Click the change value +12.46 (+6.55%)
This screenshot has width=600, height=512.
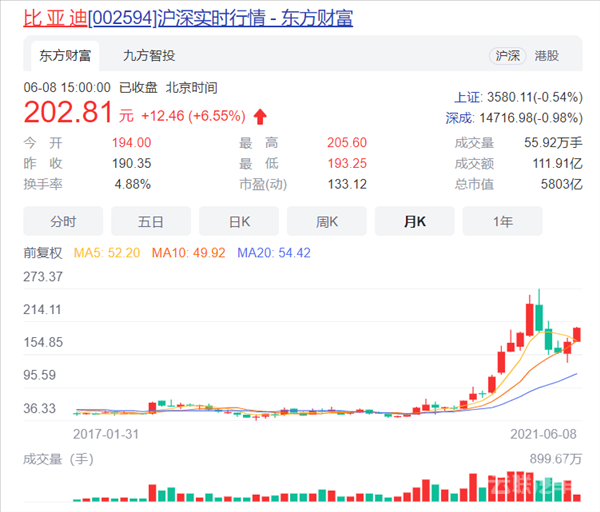[x=193, y=116]
